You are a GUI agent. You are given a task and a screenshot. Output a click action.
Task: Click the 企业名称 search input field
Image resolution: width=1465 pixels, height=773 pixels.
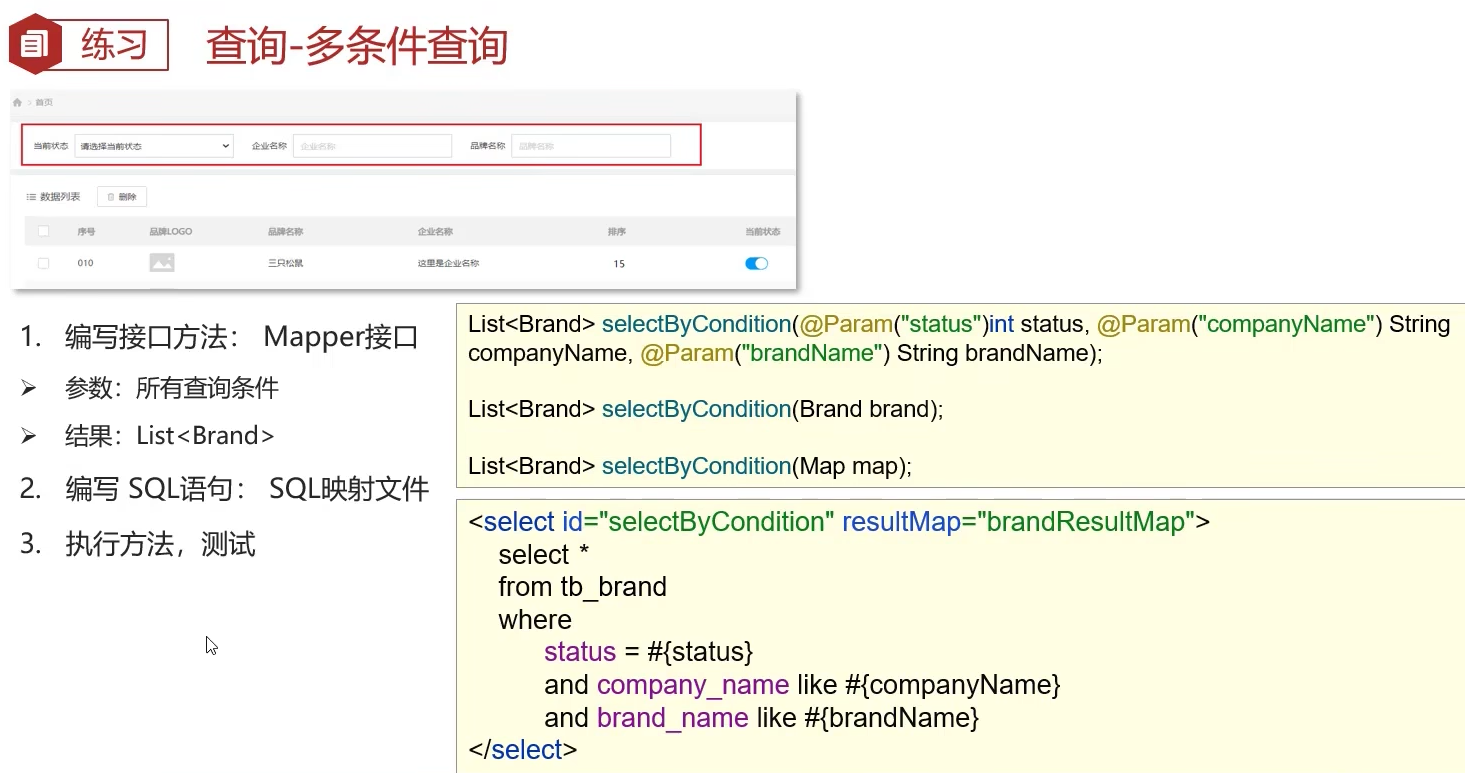pyautogui.click(x=372, y=146)
